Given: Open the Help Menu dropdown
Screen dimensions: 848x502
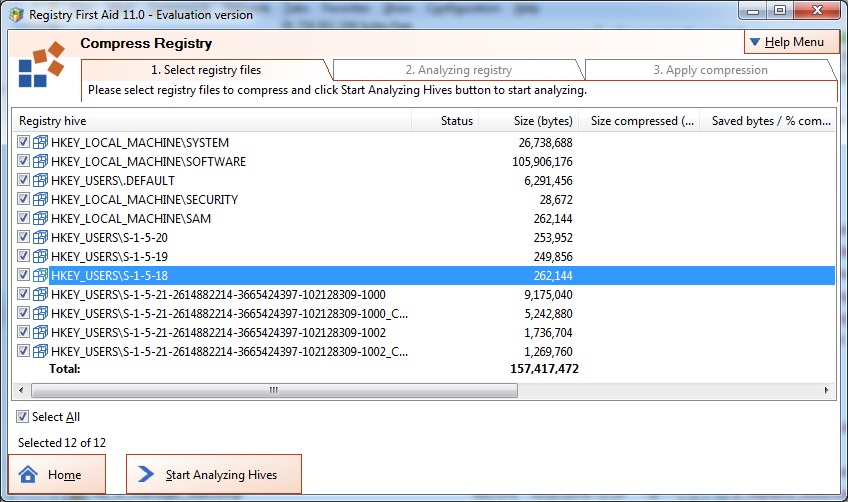Looking at the screenshot, I should point(792,42).
